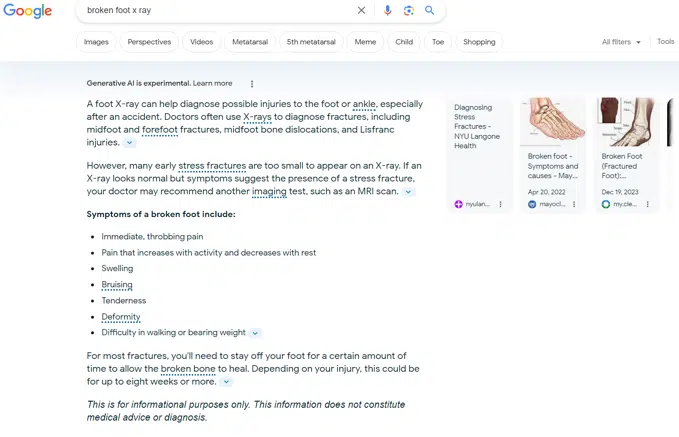Expand sources after 'bearing weight' bullet

click(255, 333)
